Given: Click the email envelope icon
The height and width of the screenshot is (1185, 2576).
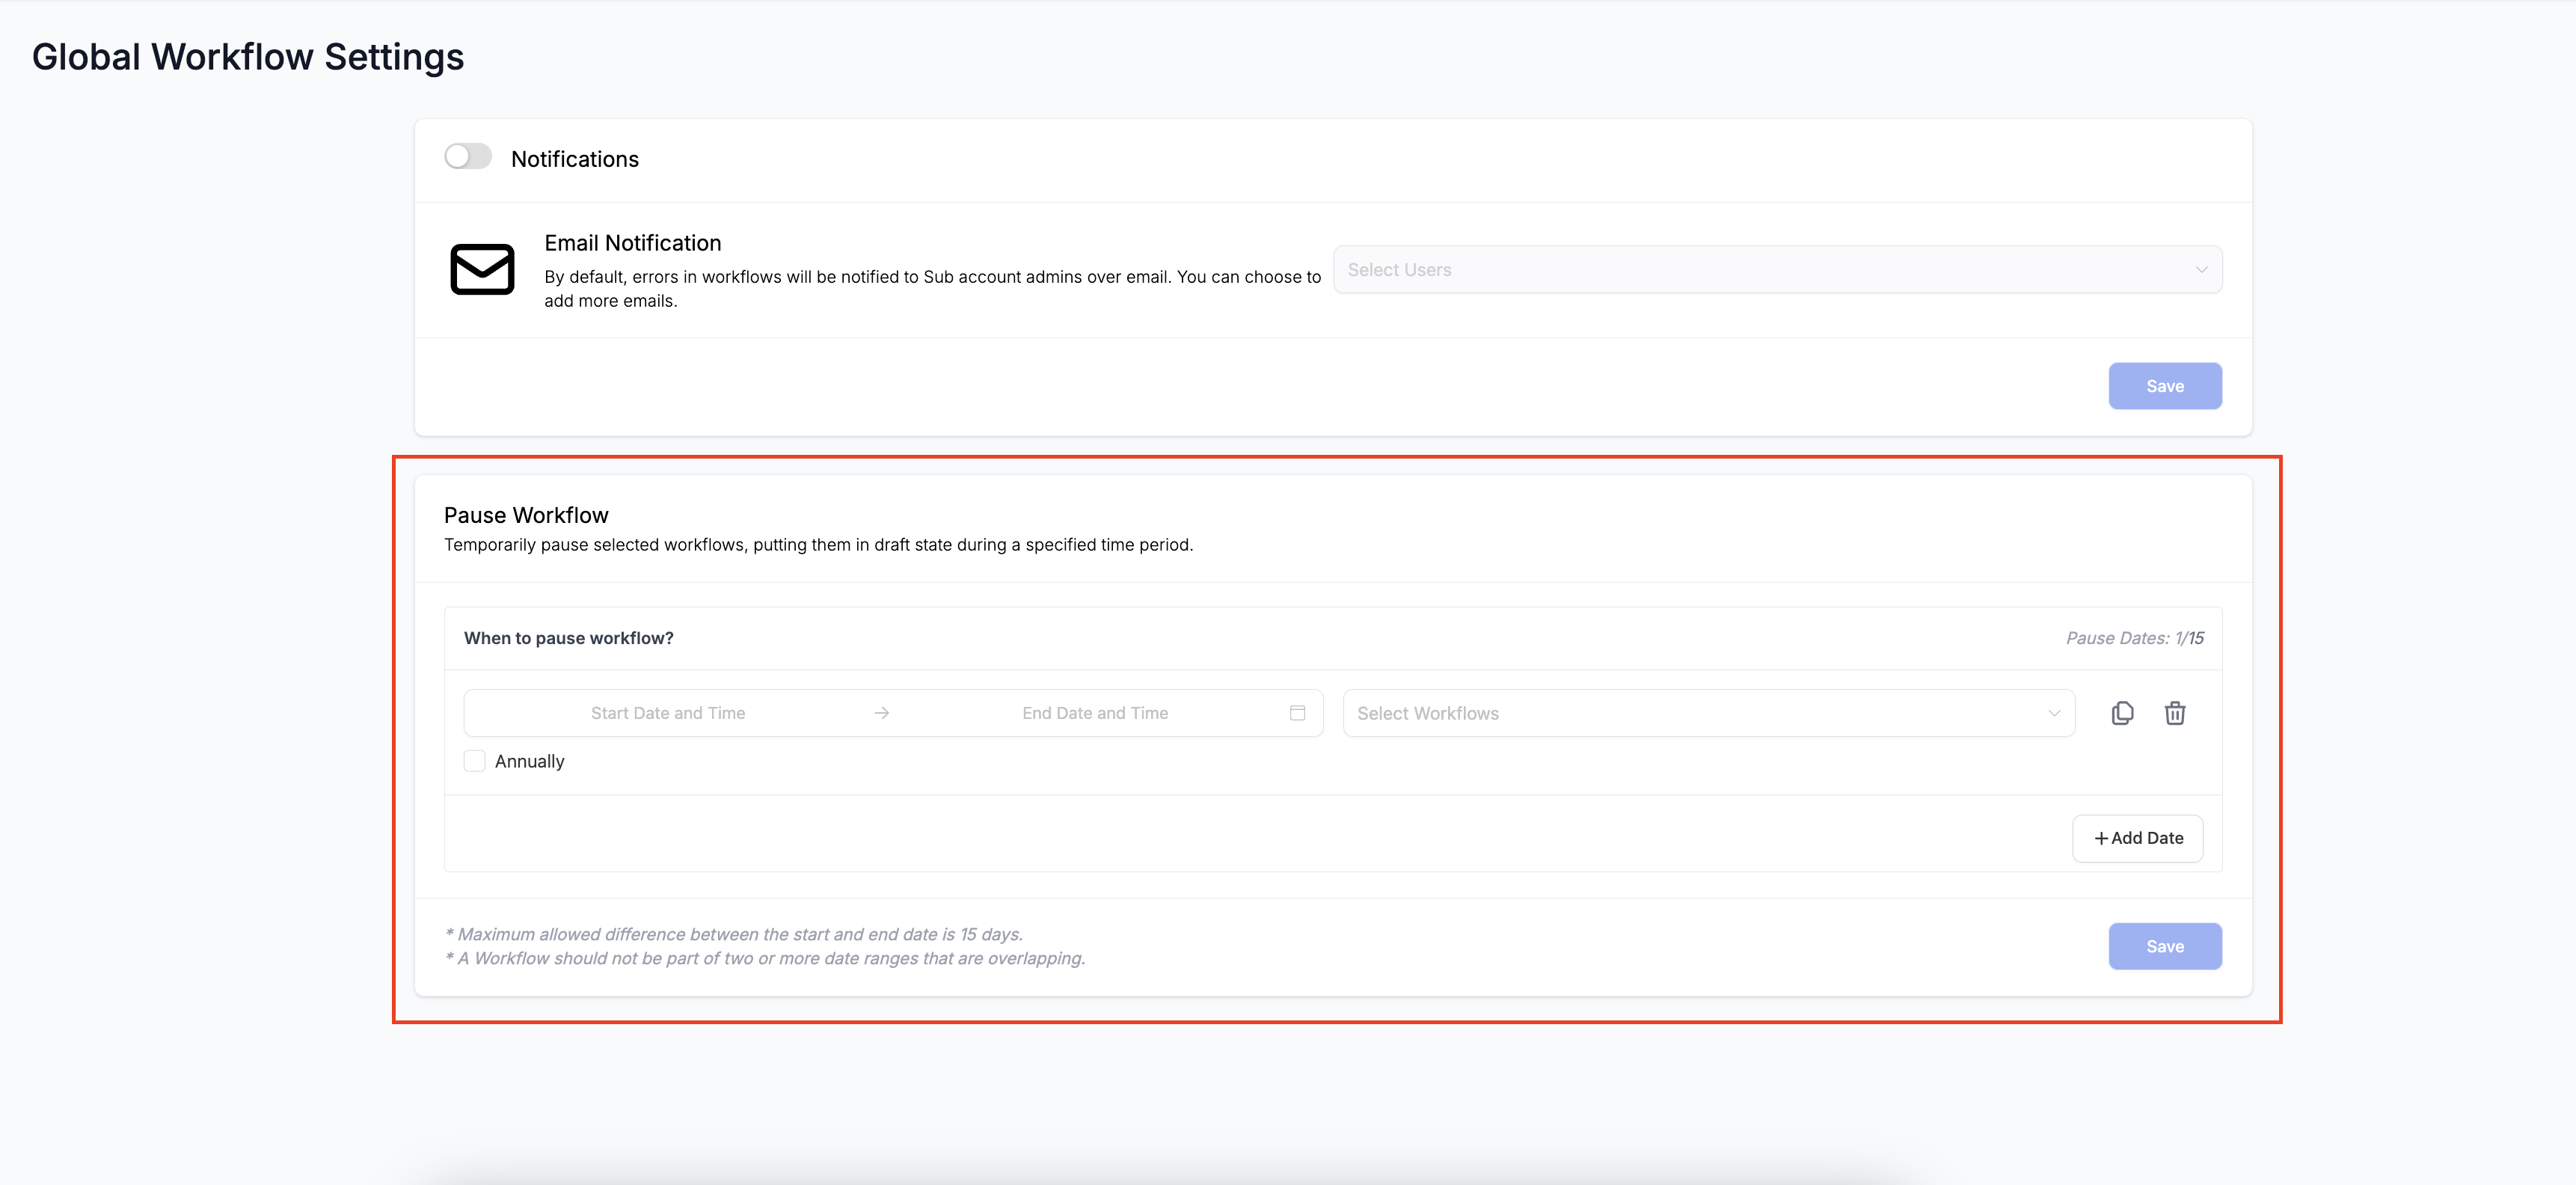Looking at the screenshot, I should pyautogui.click(x=482, y=270).
